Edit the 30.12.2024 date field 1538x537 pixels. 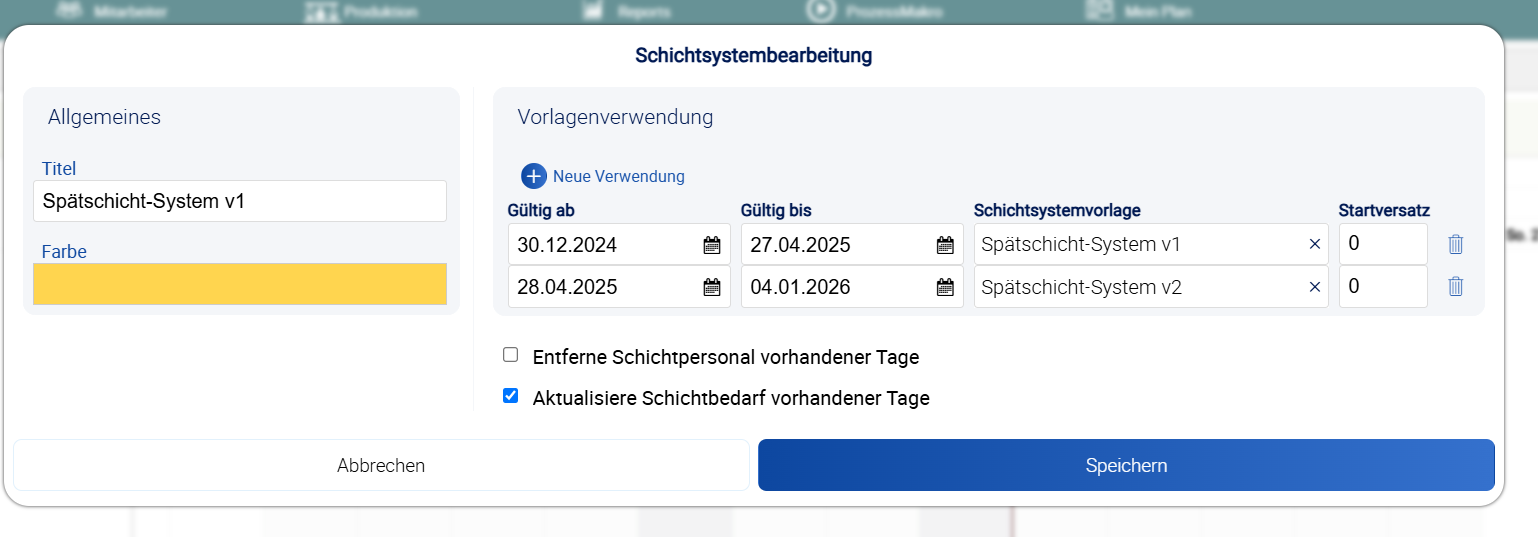[x=619, y=244]
